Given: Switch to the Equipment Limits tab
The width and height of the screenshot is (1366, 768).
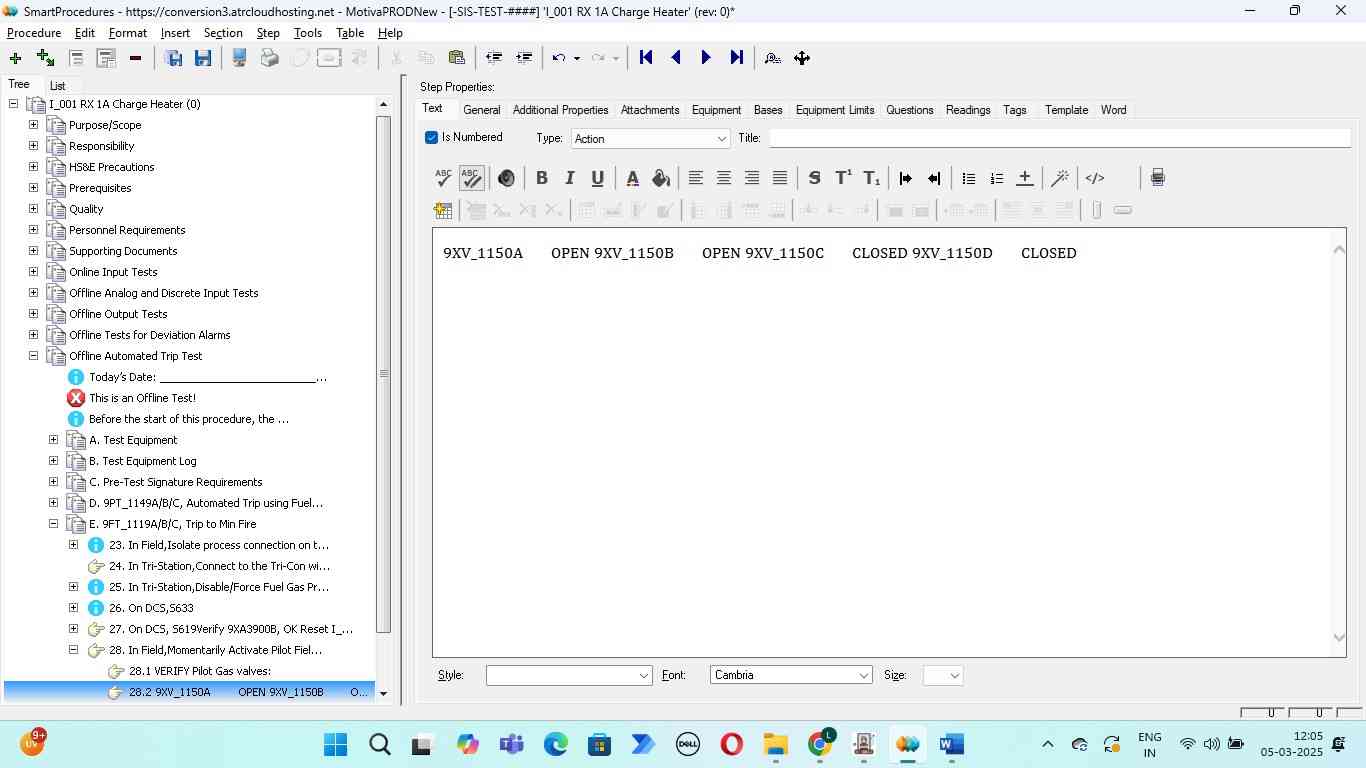Looking at the screenshot, I should point(834,110).
